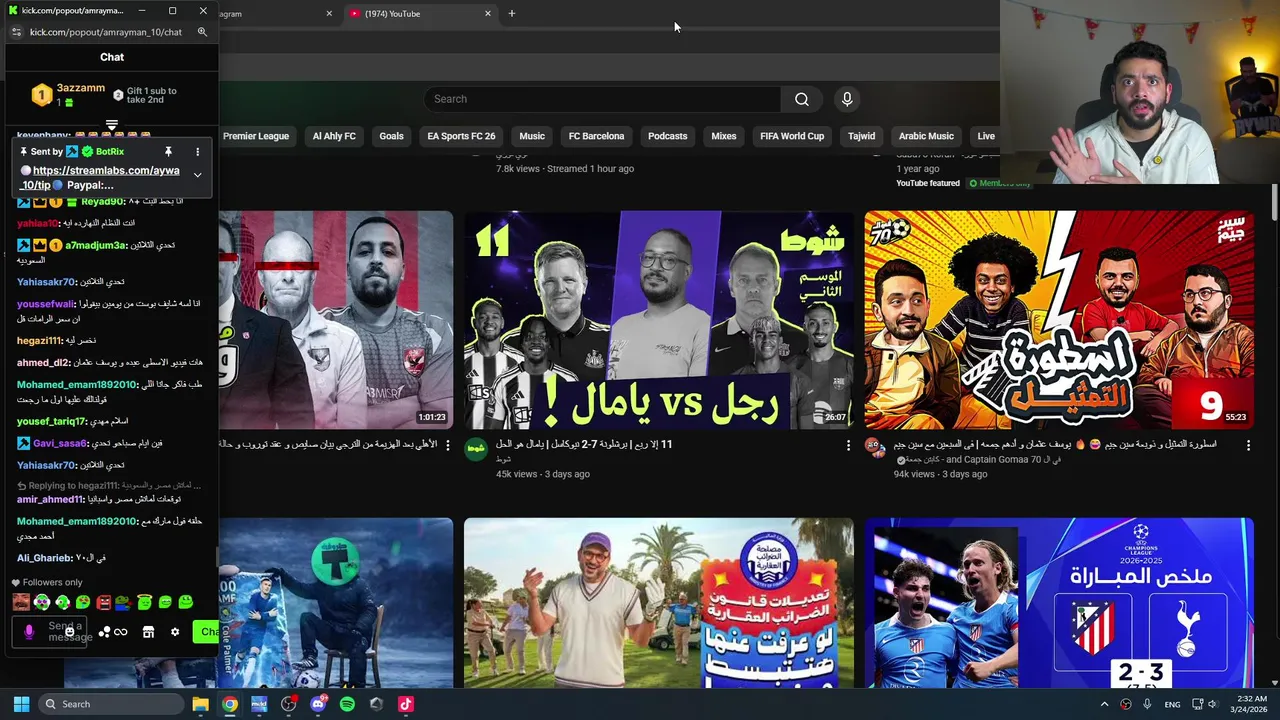Select the EA Sports FC 26 chip
The height and width of the screenshot is (720, 1280).
[x=461, y=136]
